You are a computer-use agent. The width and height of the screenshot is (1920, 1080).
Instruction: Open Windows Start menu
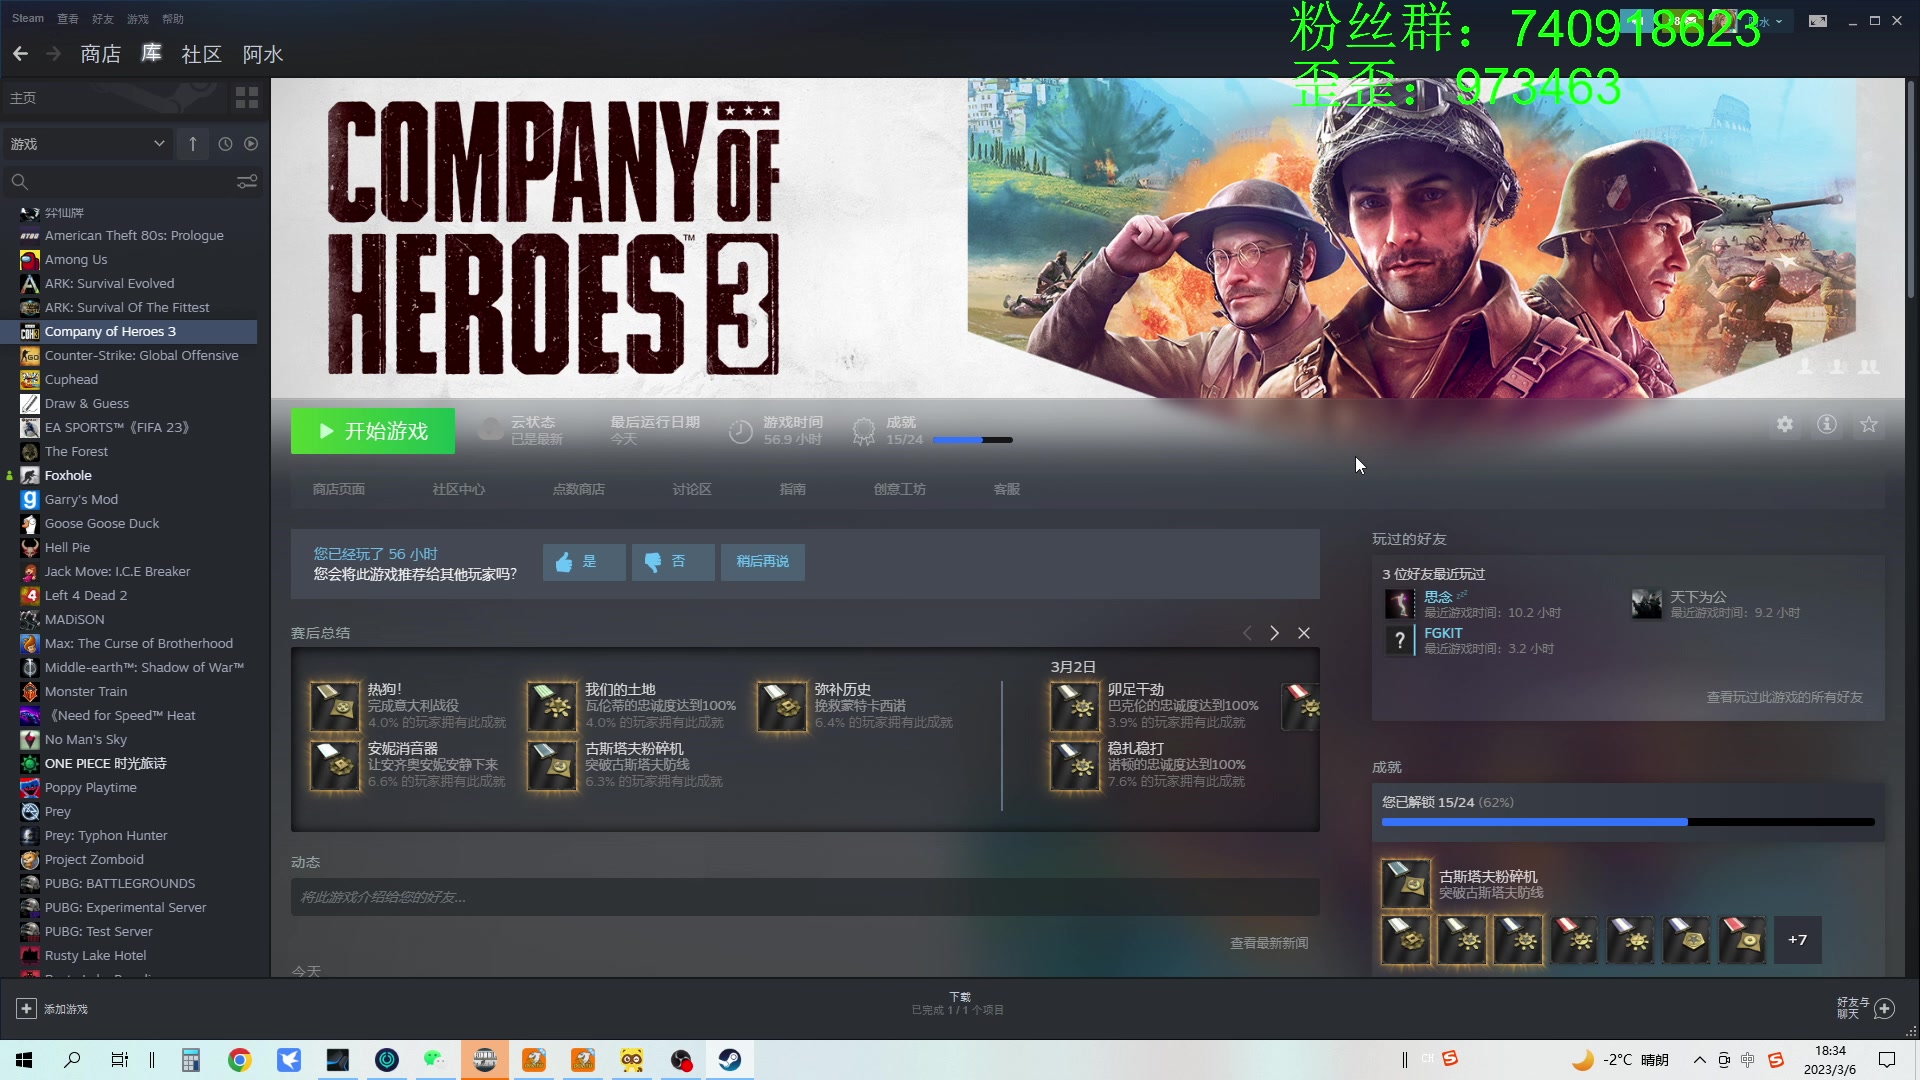coord(24,1060)
